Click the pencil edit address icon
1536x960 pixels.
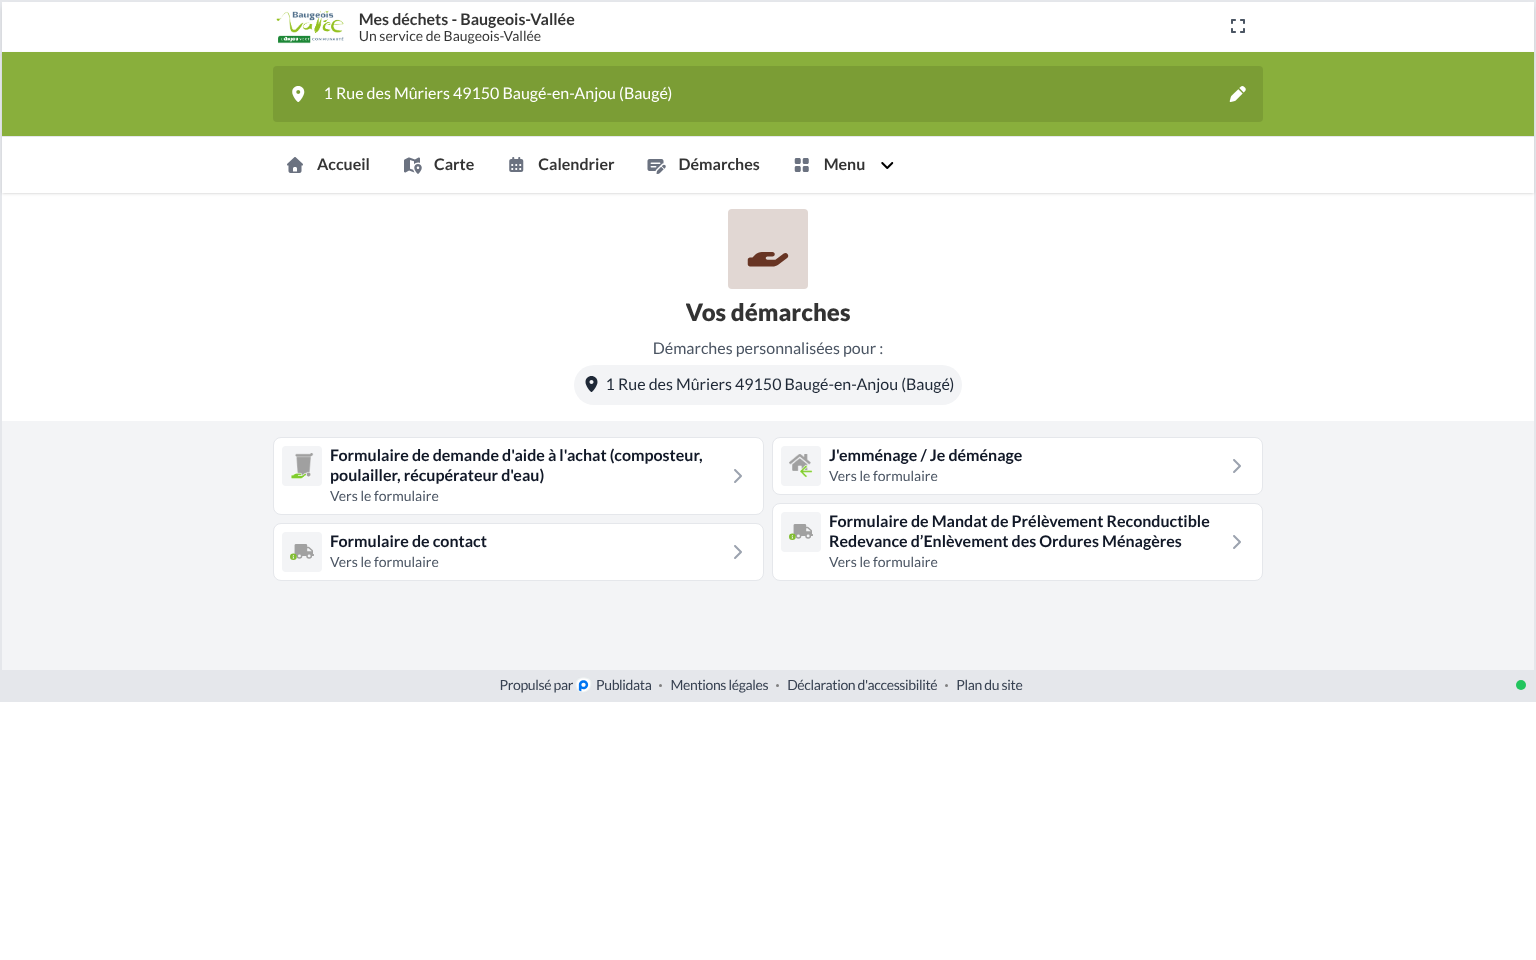point(1237,94)
